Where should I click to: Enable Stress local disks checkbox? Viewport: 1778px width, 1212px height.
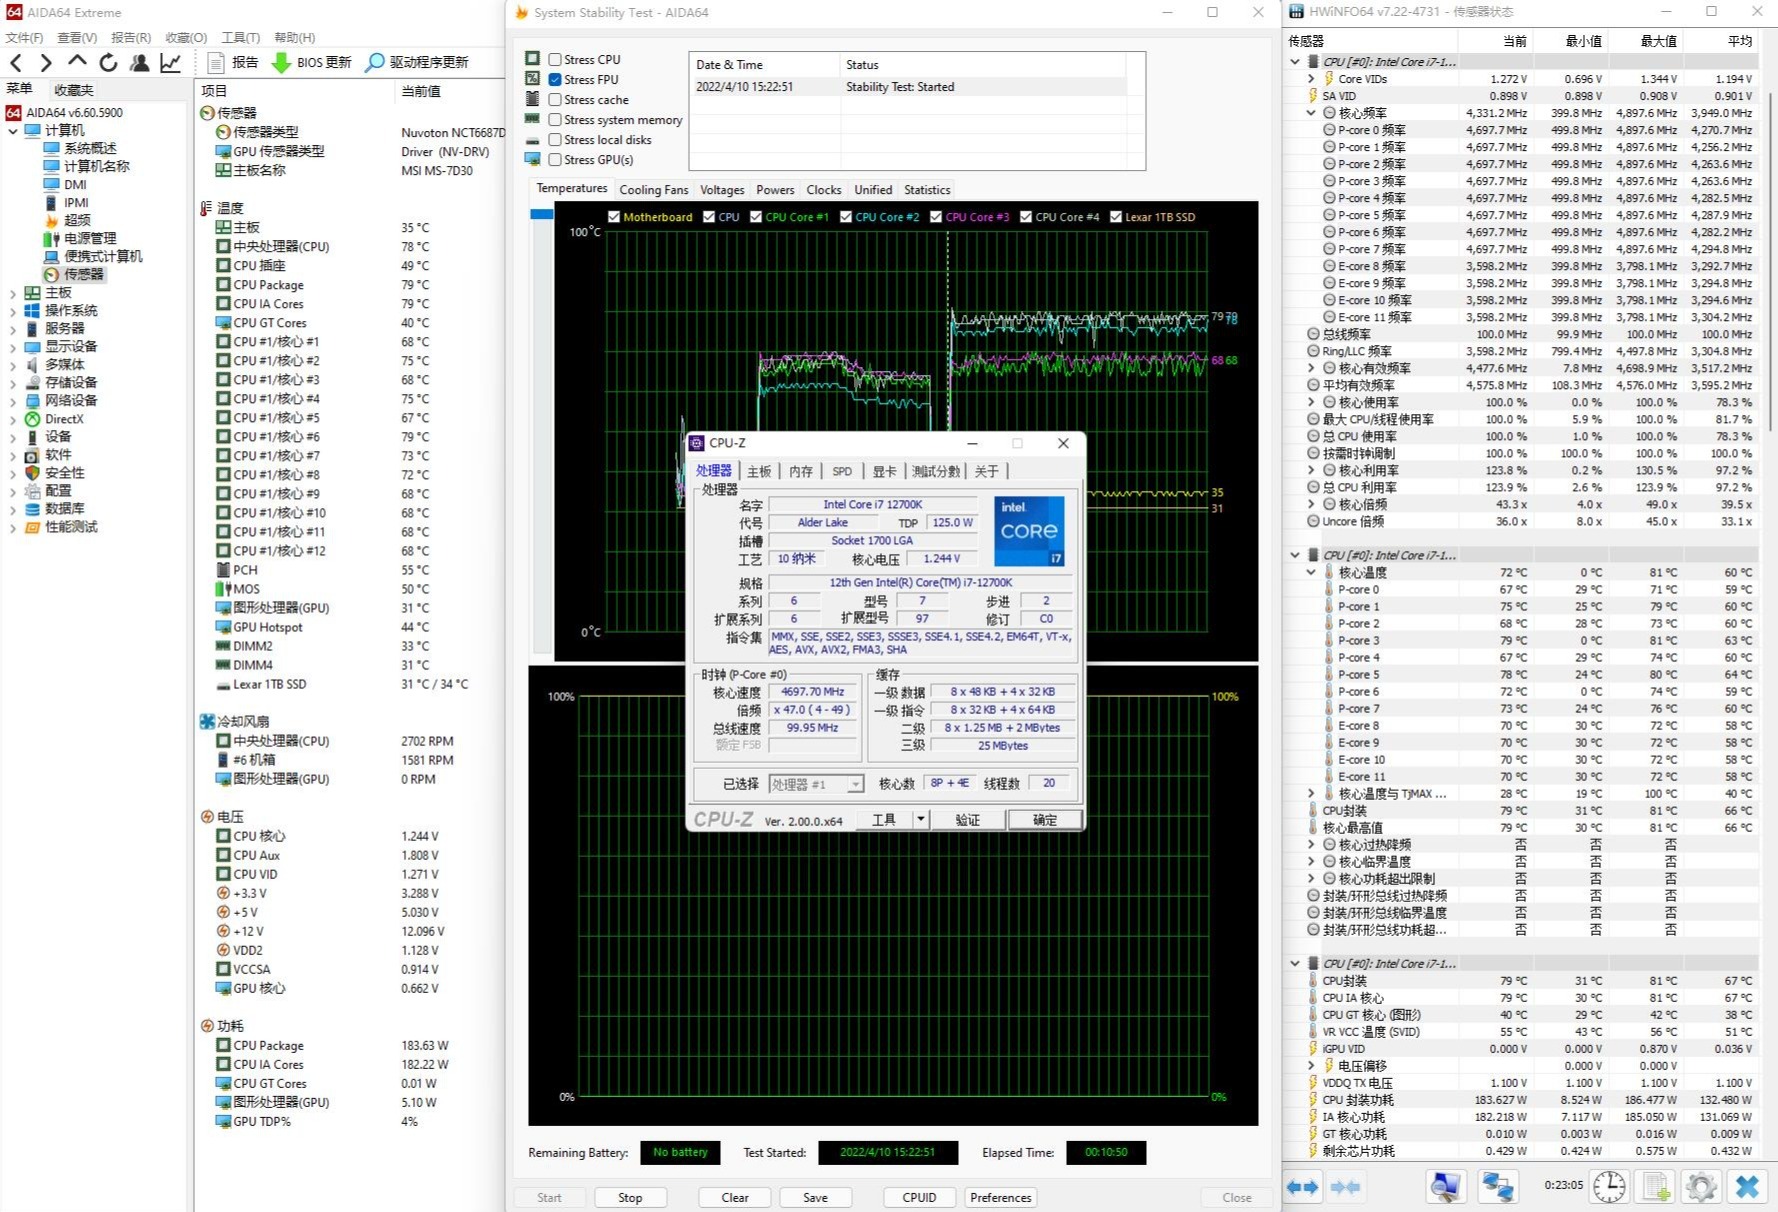[x=555, y=139]
